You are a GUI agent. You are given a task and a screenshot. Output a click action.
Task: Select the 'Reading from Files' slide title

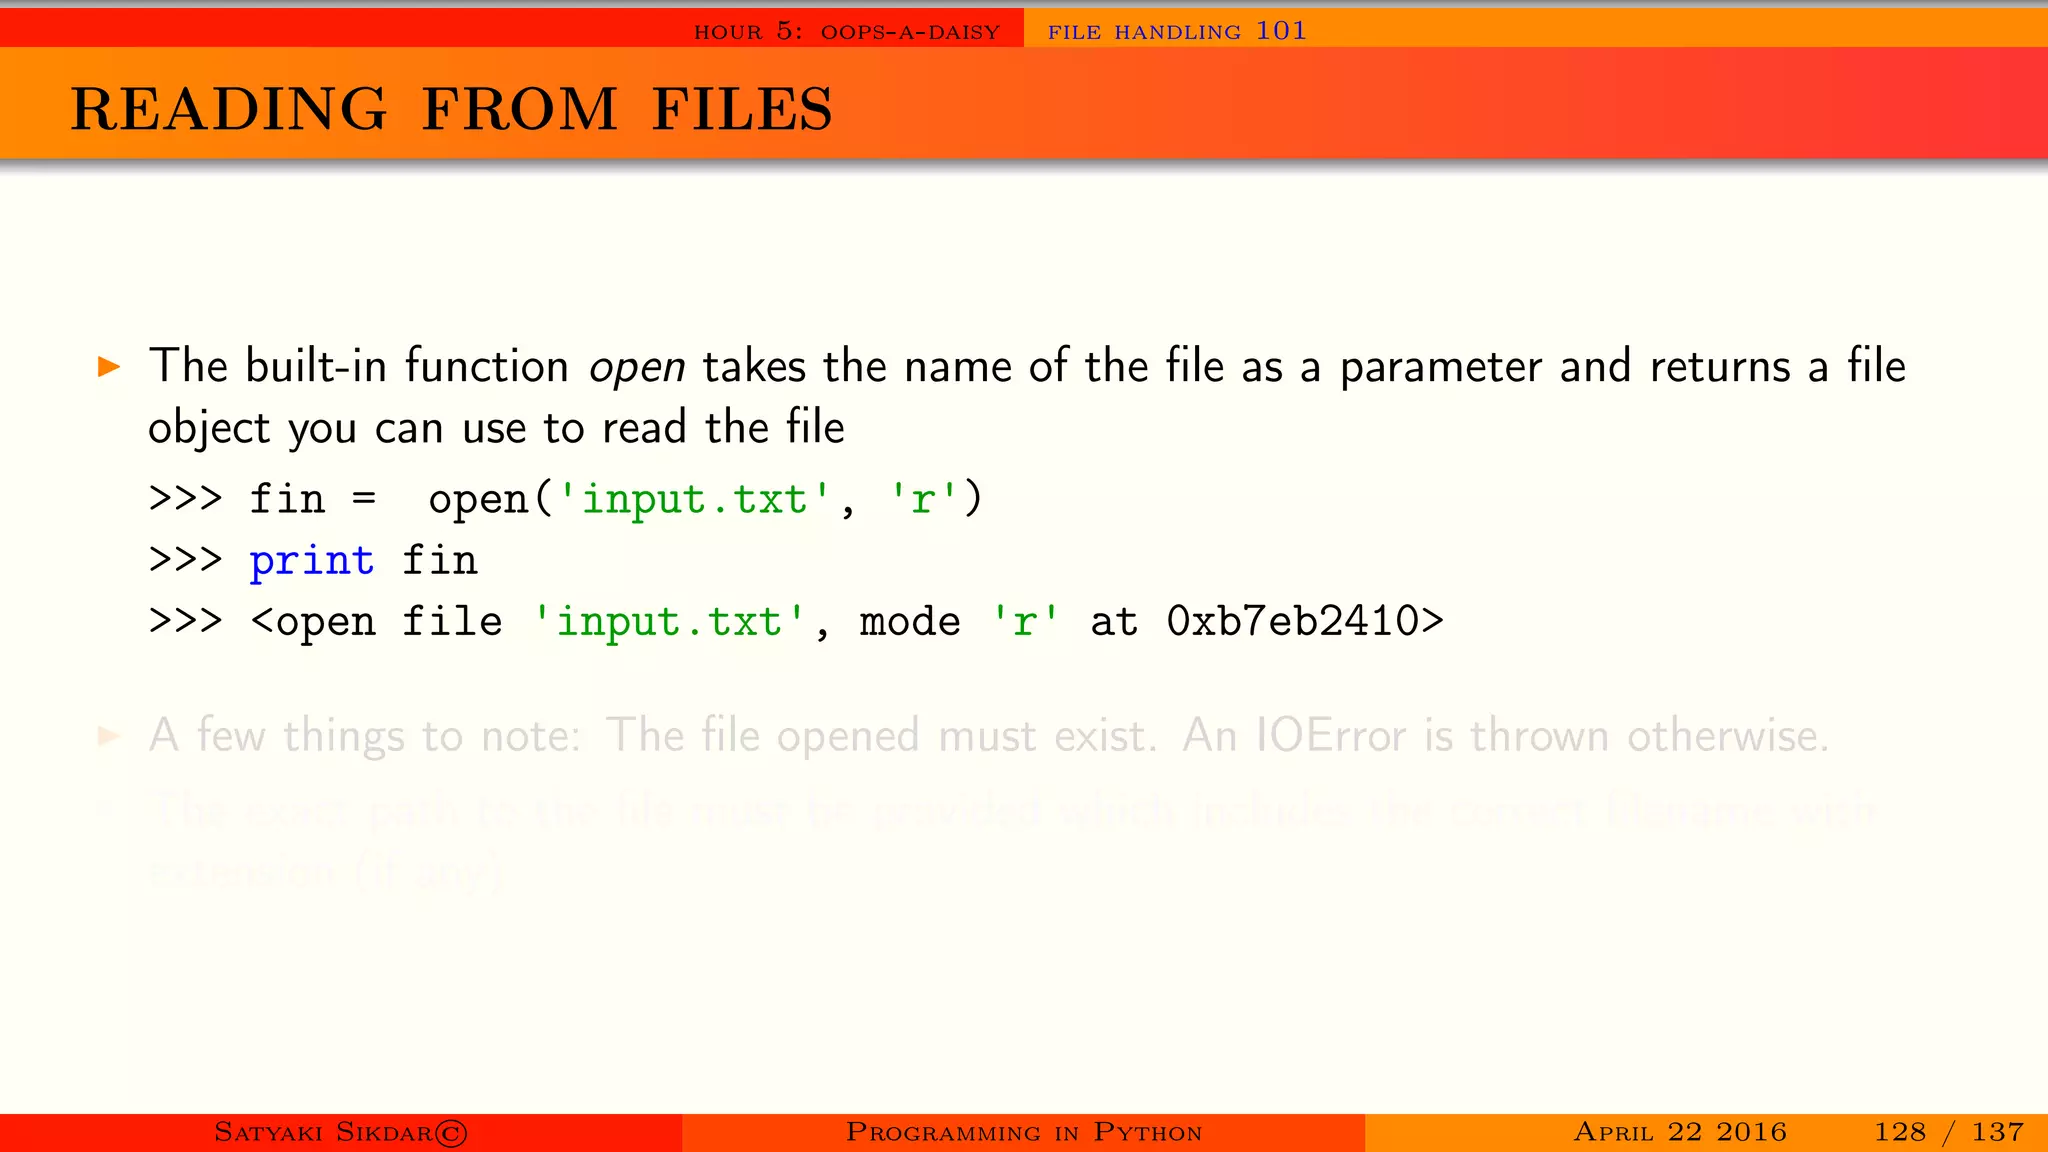[x=451, y=109]
